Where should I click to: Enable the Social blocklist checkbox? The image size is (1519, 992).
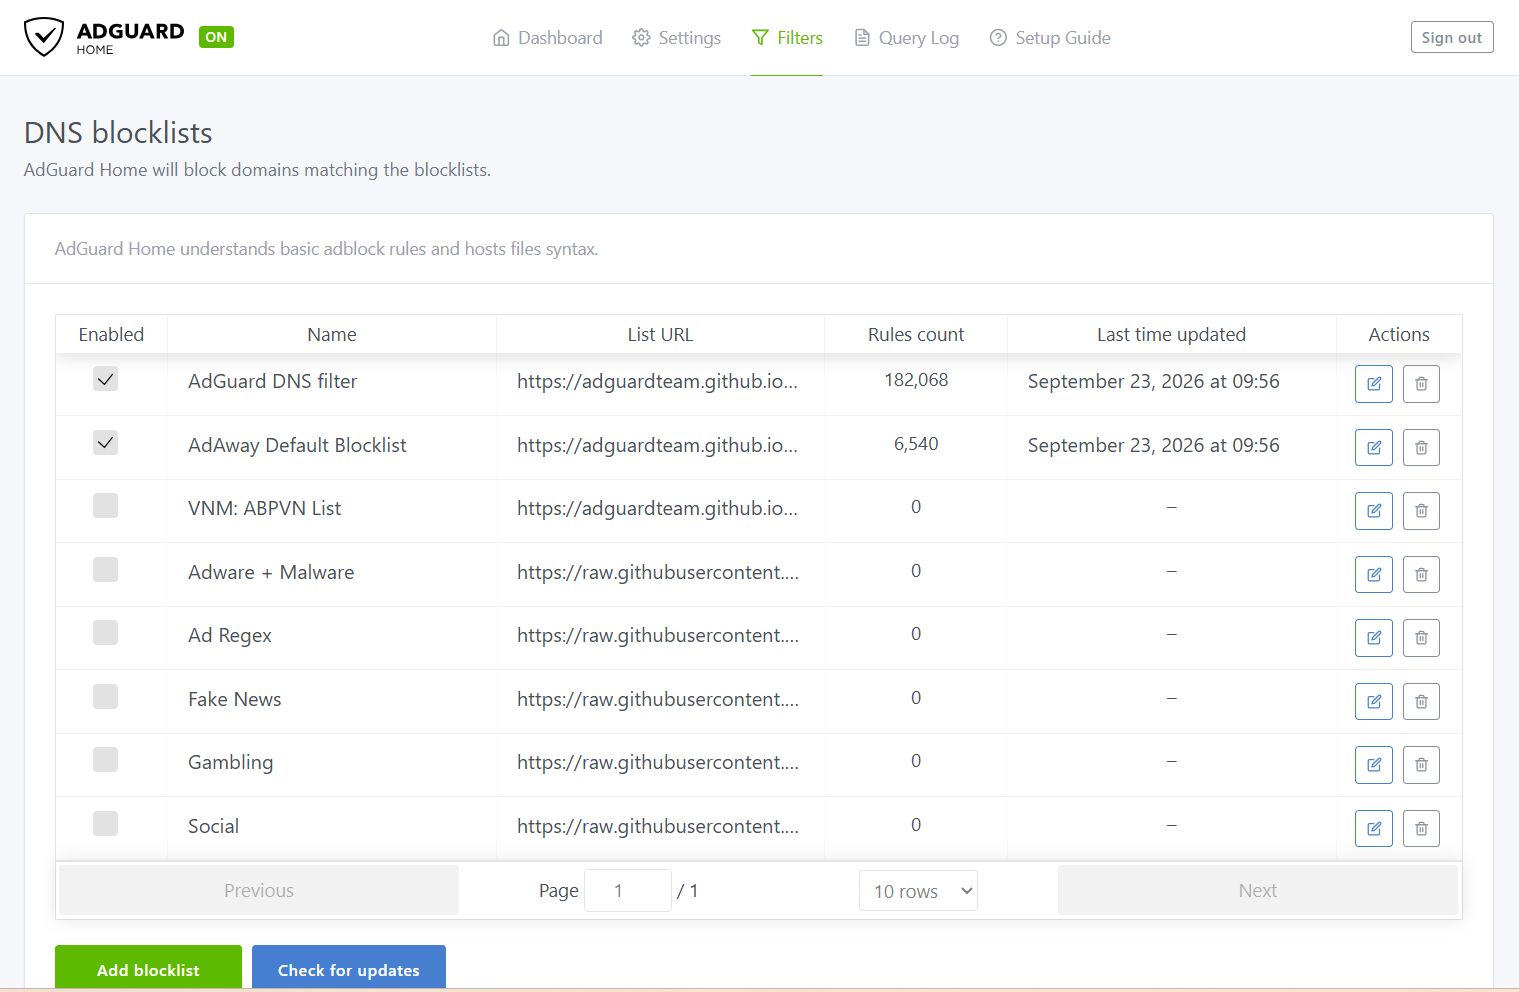click(105, 823)
